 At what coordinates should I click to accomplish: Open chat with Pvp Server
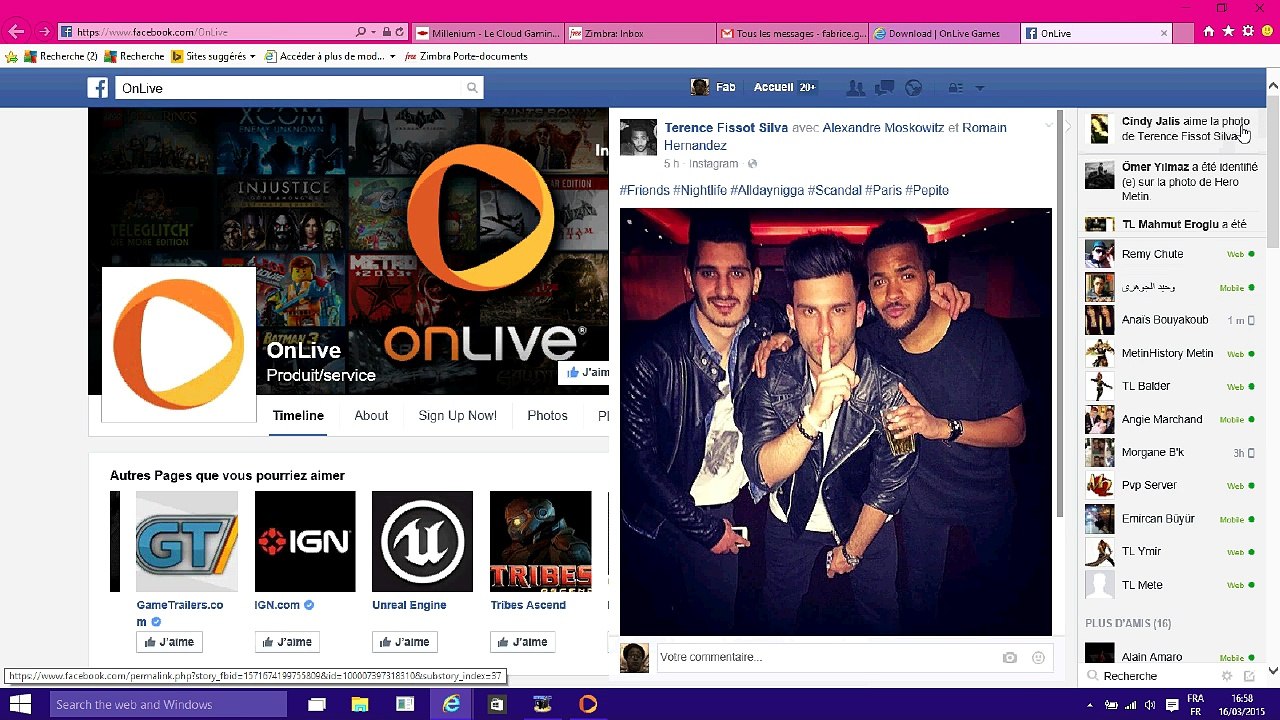[x=1170, y=485]
